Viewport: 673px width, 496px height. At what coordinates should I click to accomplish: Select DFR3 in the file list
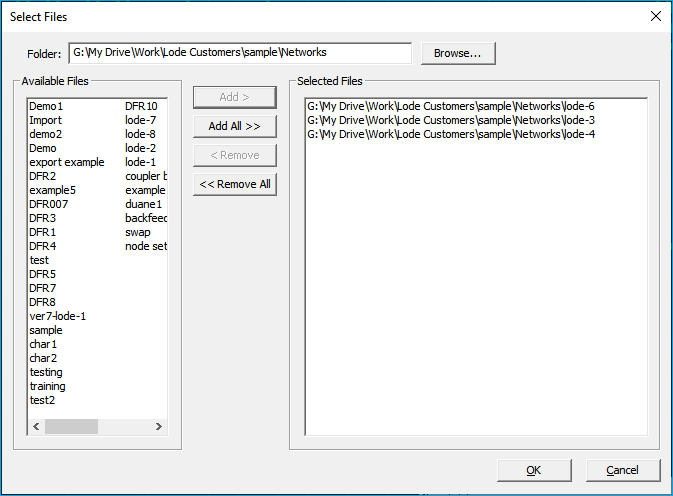[42, 218]
